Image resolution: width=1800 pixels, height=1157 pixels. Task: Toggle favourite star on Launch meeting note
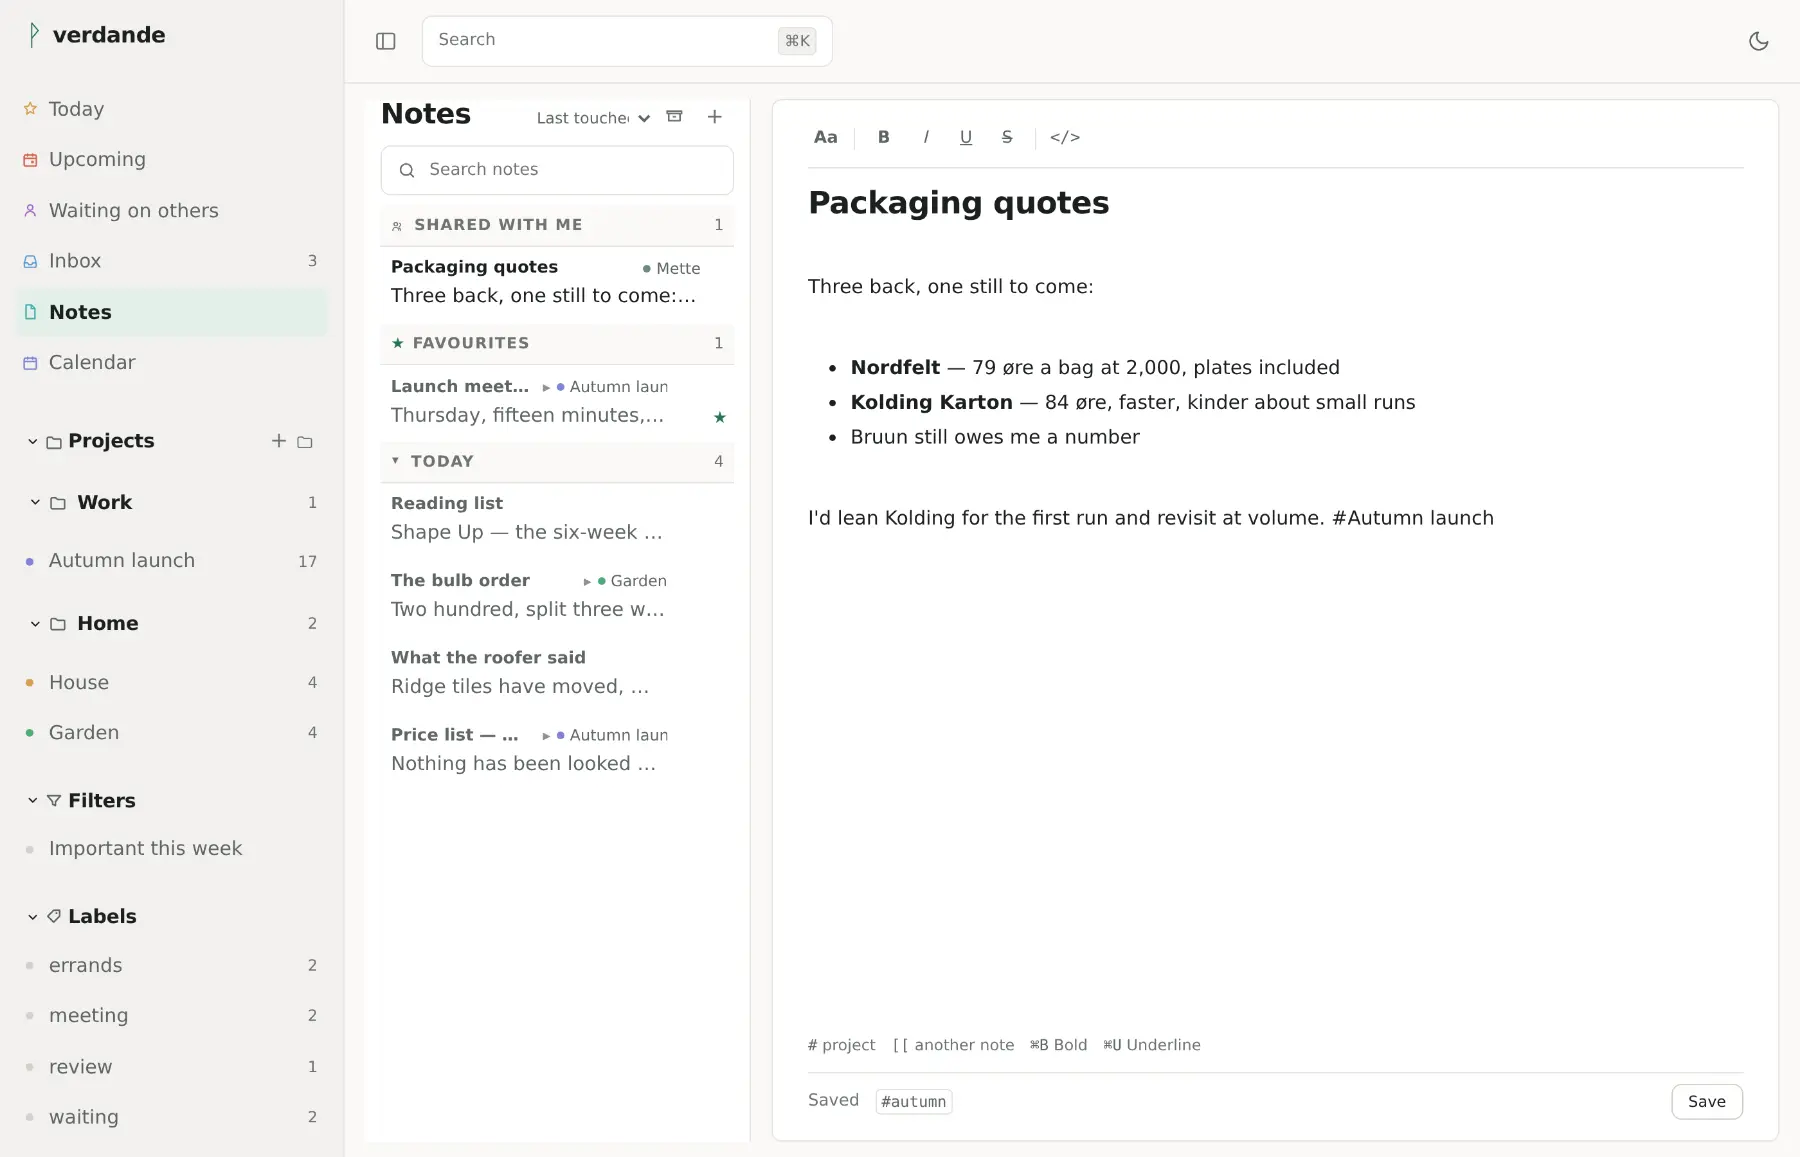click(x=720, y=417)
